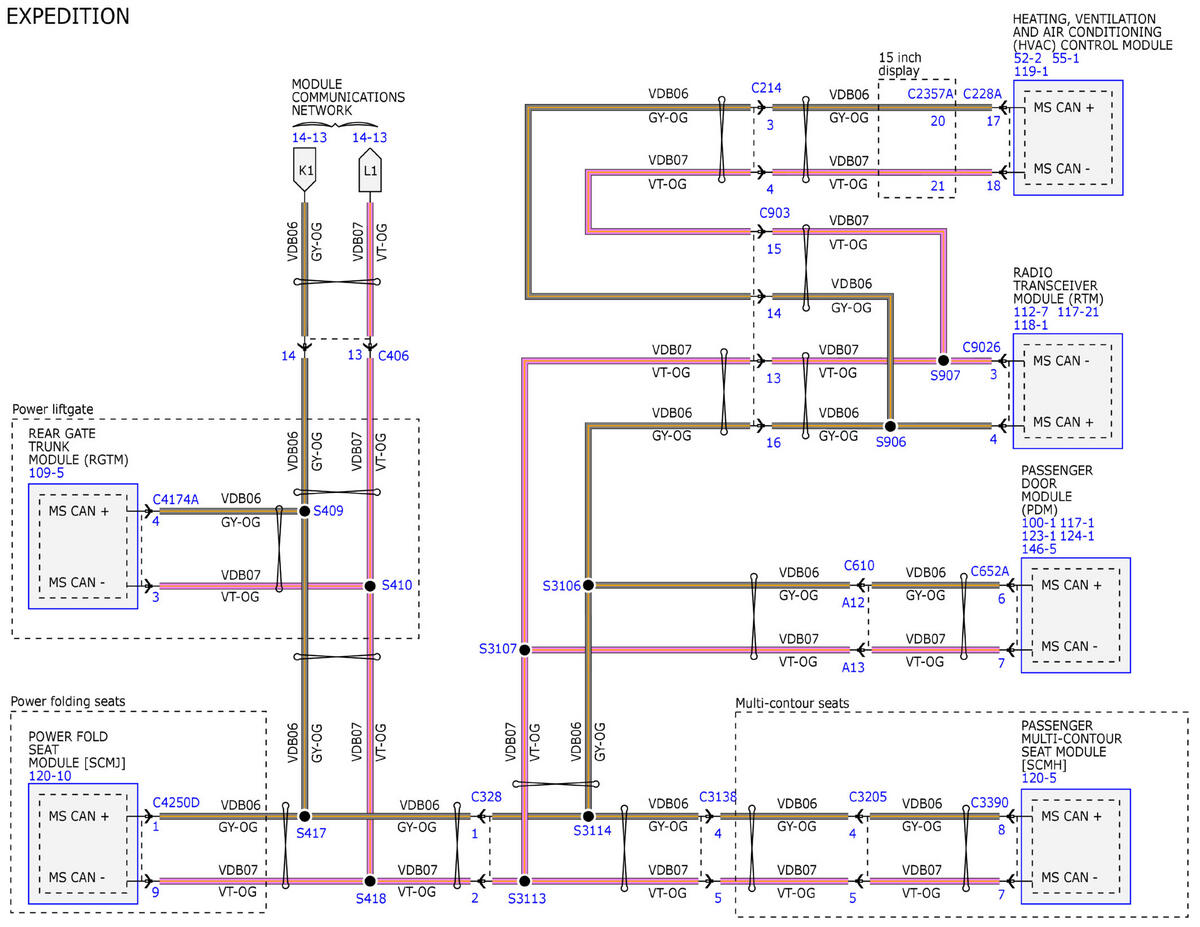Select connector label C214
Viewport: 1200px width, 927px height.
click(767, 88)
